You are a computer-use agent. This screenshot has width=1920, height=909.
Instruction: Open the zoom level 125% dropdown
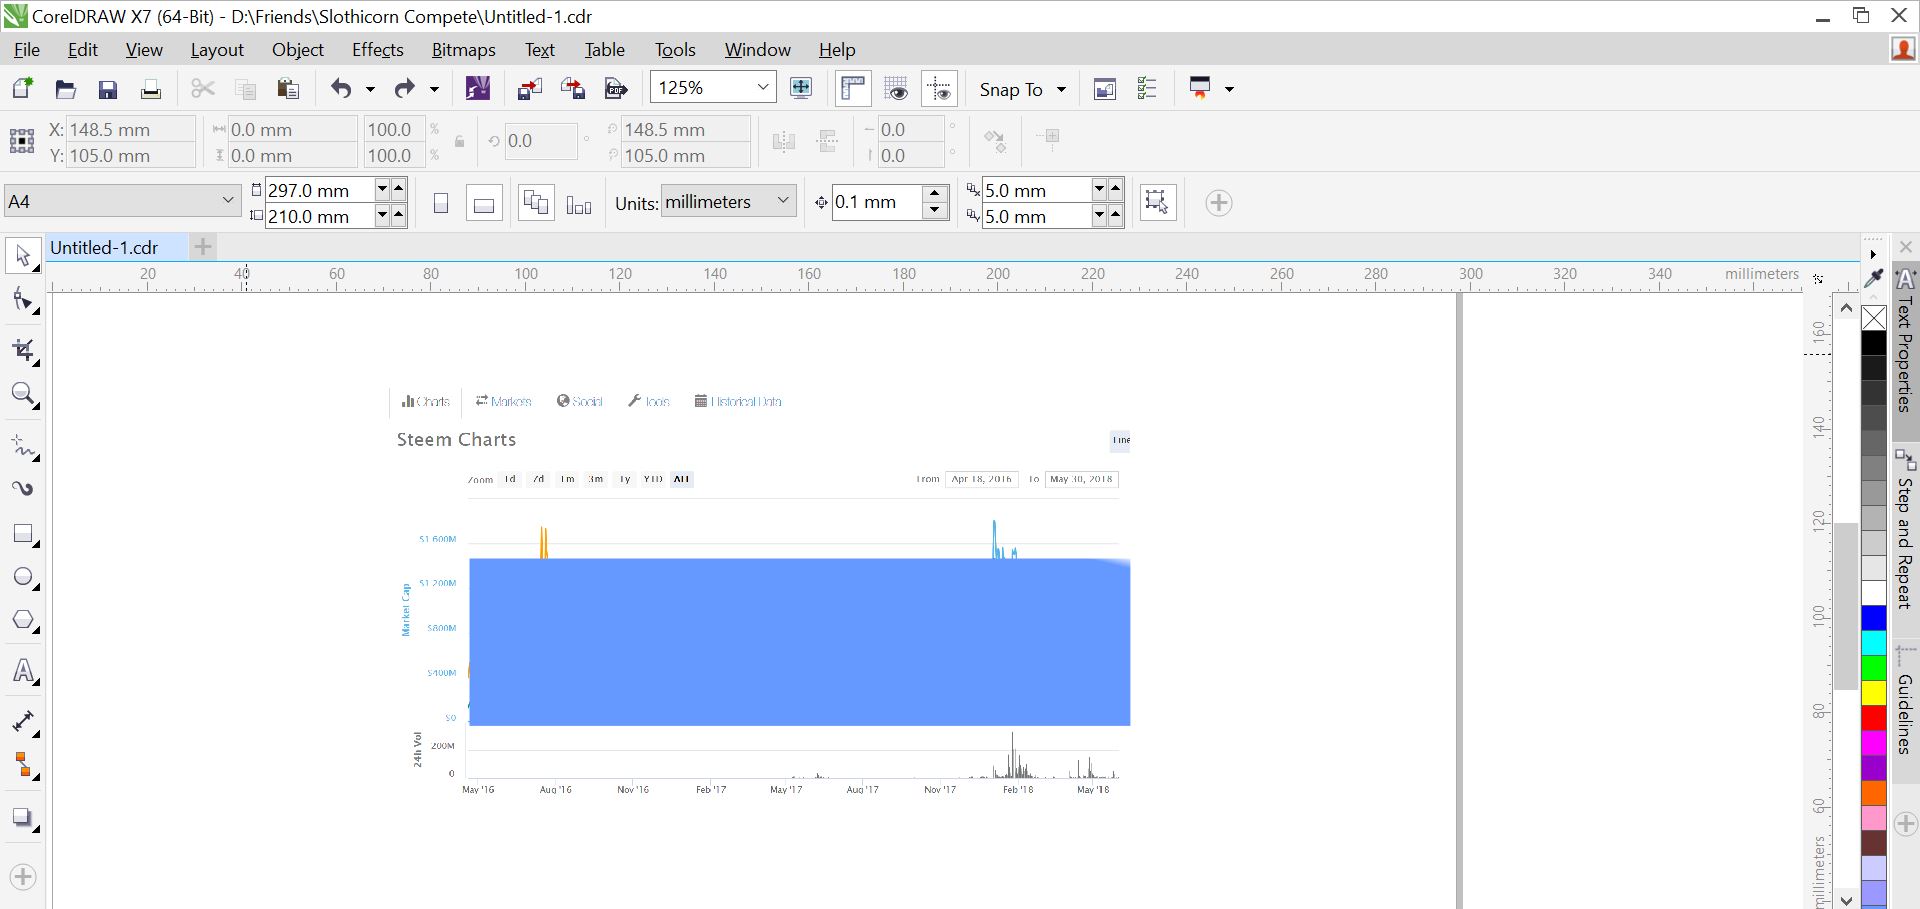pyautogui.click(x=763, y=88)
